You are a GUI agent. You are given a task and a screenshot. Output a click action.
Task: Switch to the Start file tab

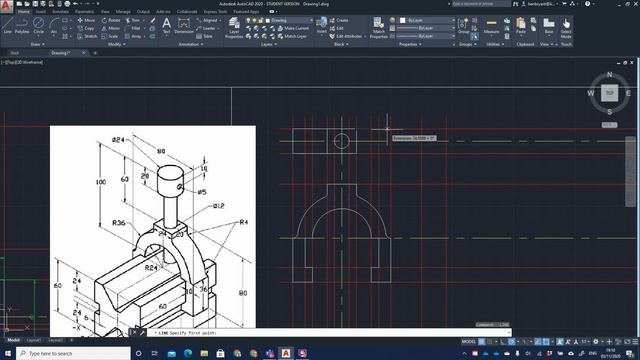[14, 53]
